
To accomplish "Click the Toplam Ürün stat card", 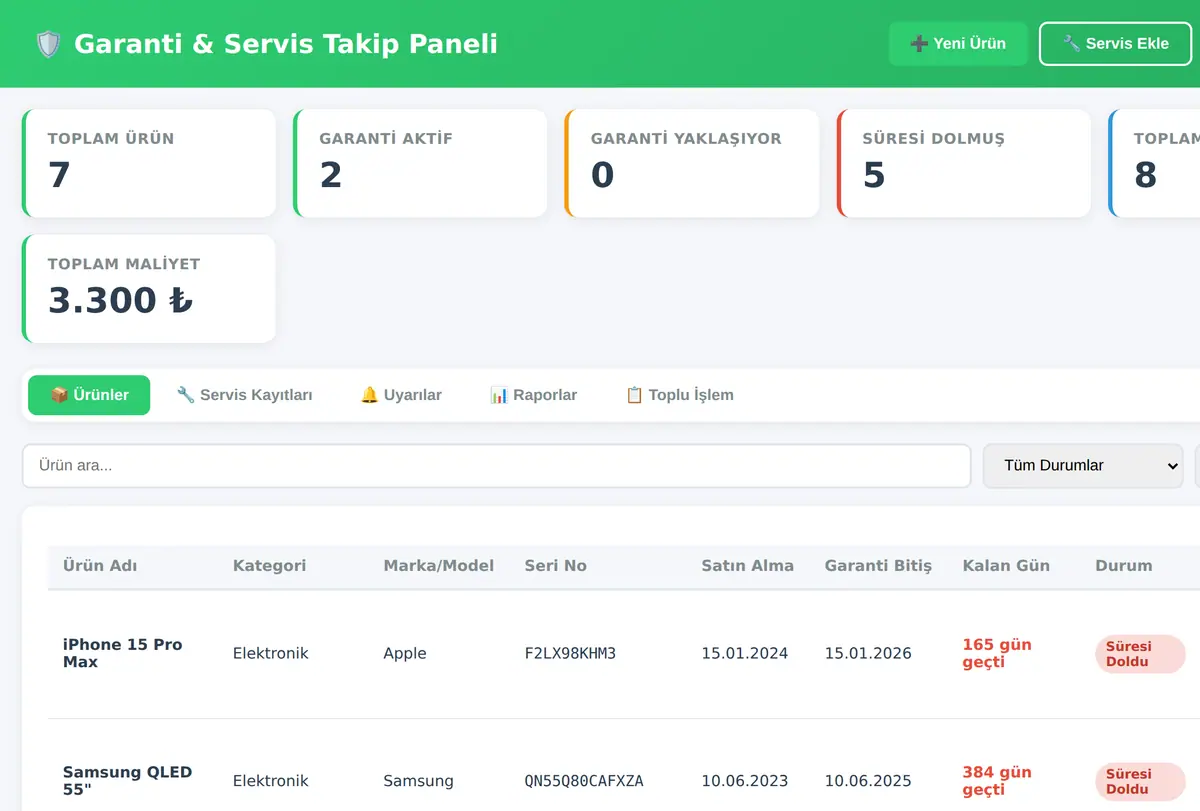I will click(x=149, y=163).
